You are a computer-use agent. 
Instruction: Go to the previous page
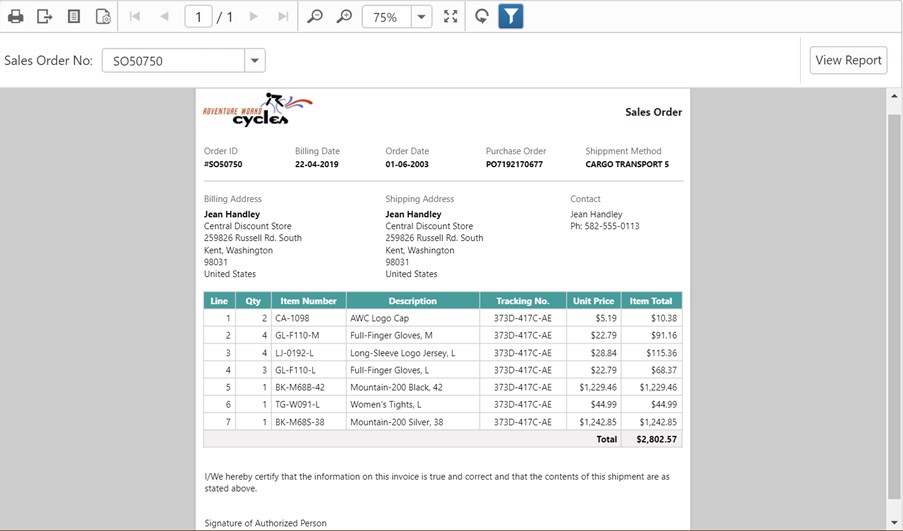tap(164, 17)
